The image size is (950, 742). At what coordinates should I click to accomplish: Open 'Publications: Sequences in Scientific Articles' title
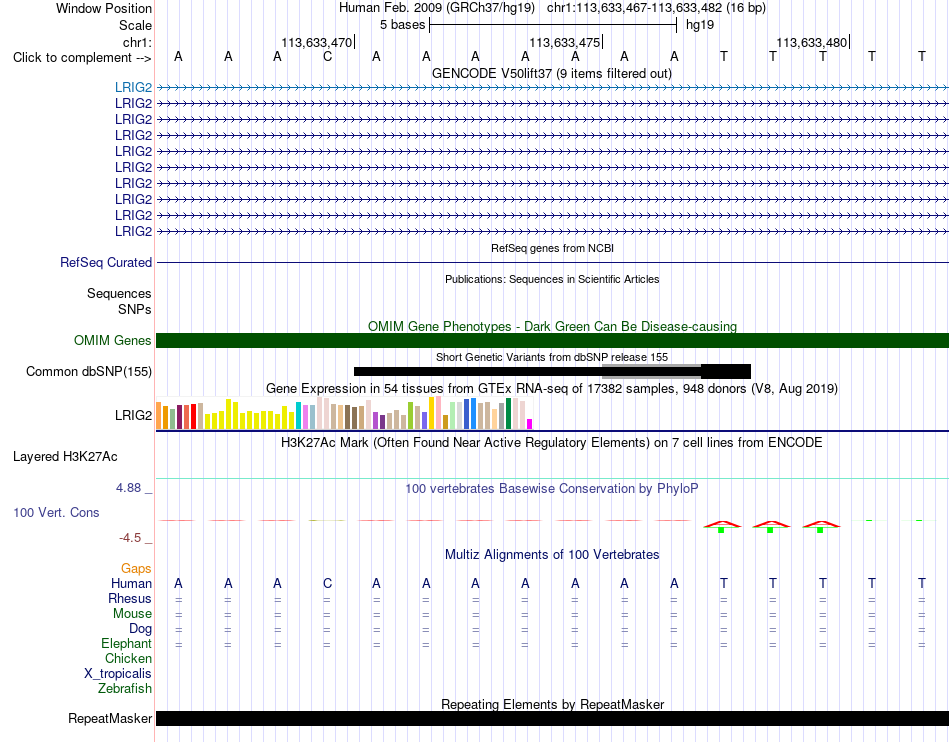point(552,279)
